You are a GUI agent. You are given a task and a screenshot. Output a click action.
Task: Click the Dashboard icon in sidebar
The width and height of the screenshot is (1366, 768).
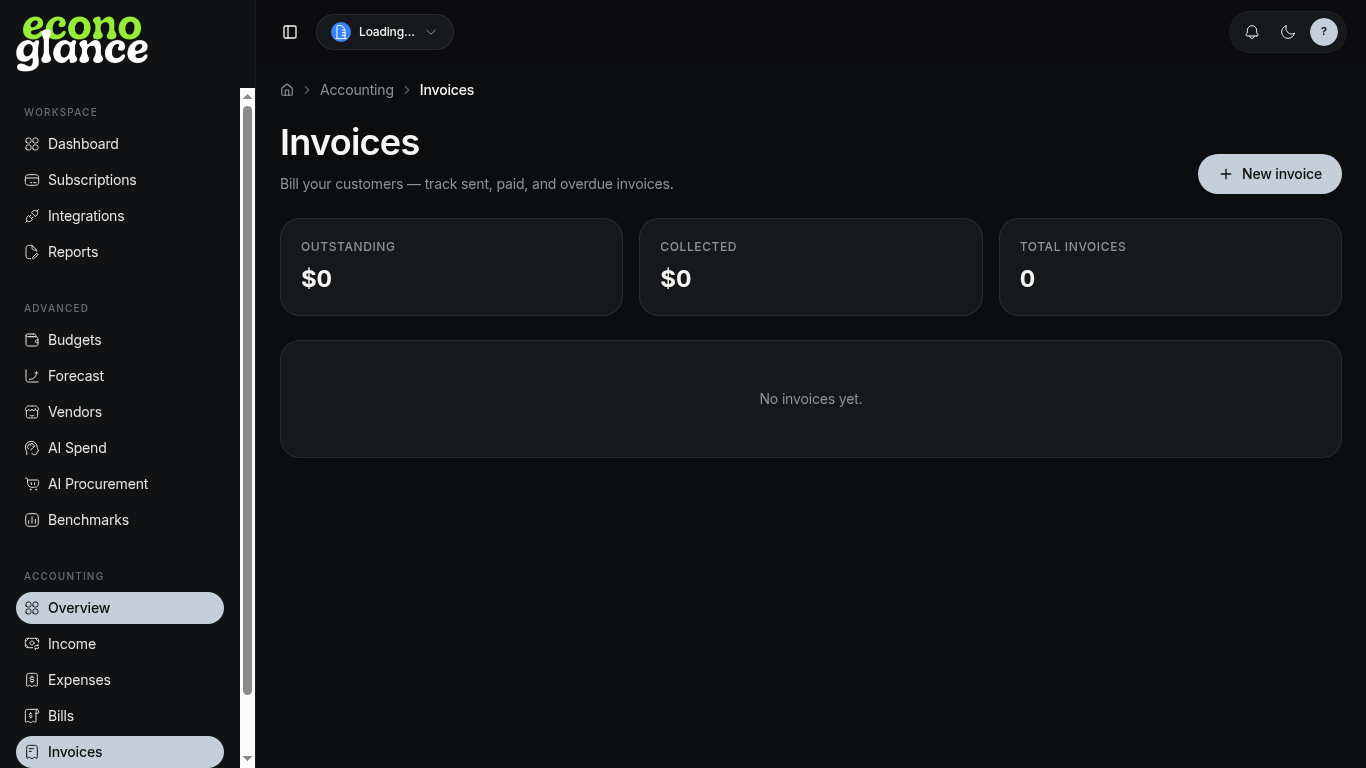pyautogui.click(x=32, y=144)
